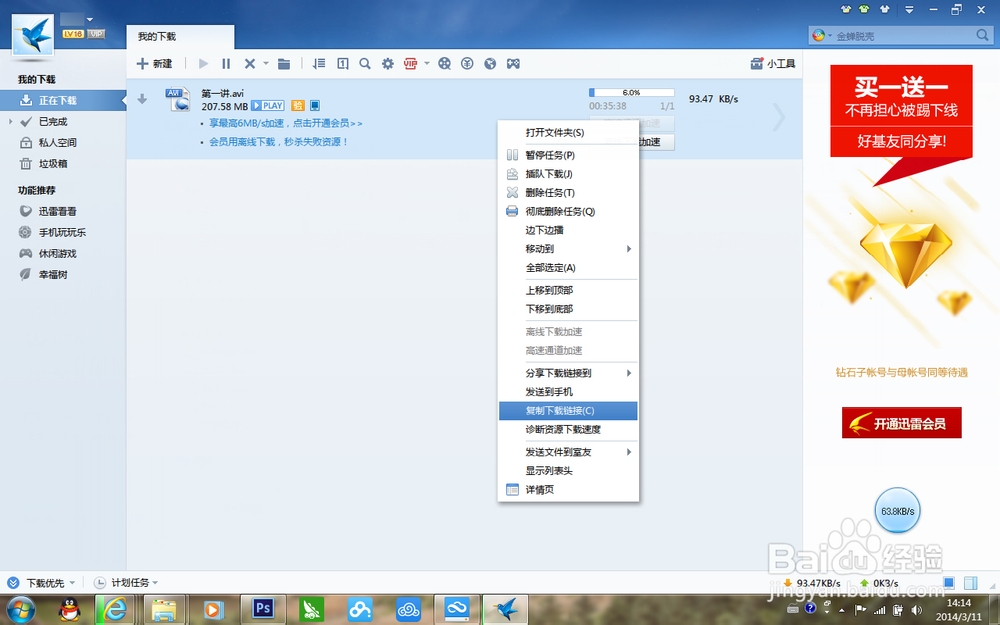
Task: Click the film reel icon in toolbar
Action: tap(445, 64)
